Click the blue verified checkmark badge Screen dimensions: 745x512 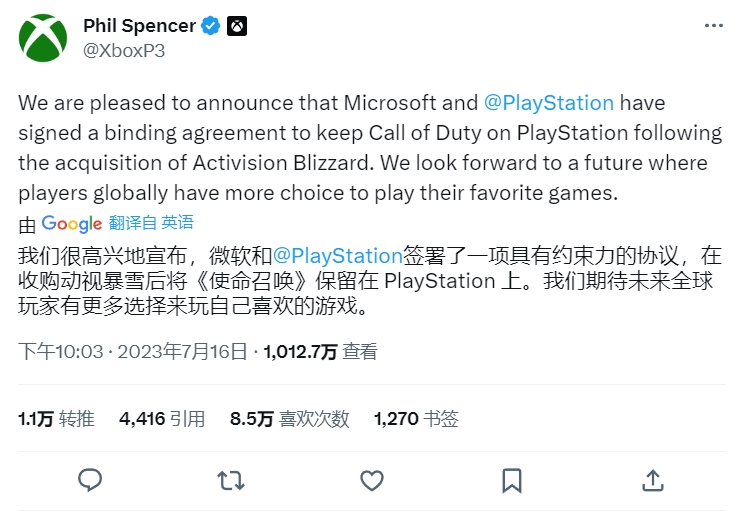coord(210,26)
